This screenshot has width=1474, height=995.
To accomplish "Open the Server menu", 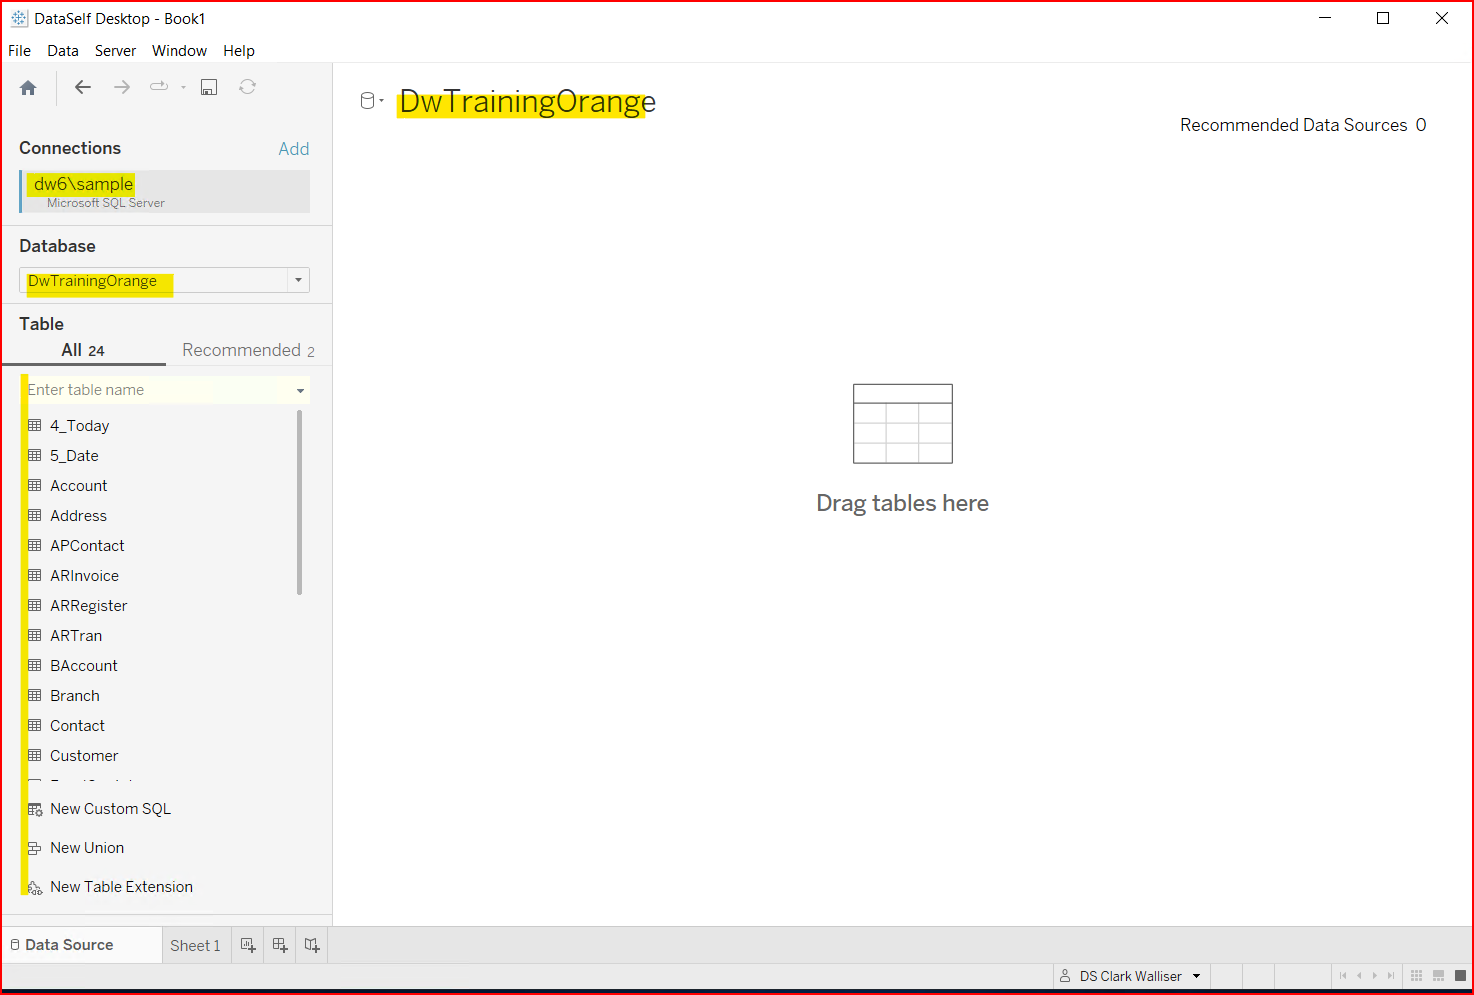I will [115, 51].
